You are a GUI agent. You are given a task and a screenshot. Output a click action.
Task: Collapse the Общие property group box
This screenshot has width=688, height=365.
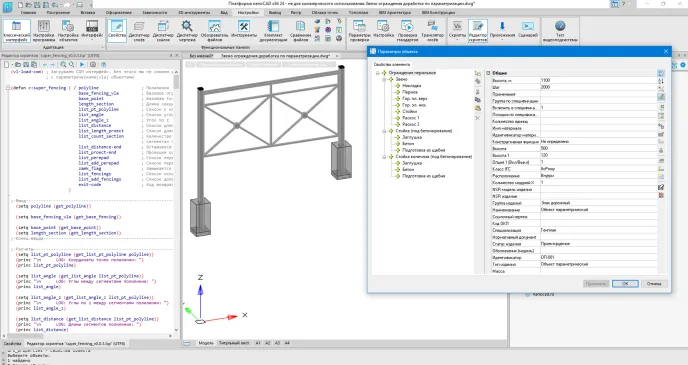[x=488, y=73]
